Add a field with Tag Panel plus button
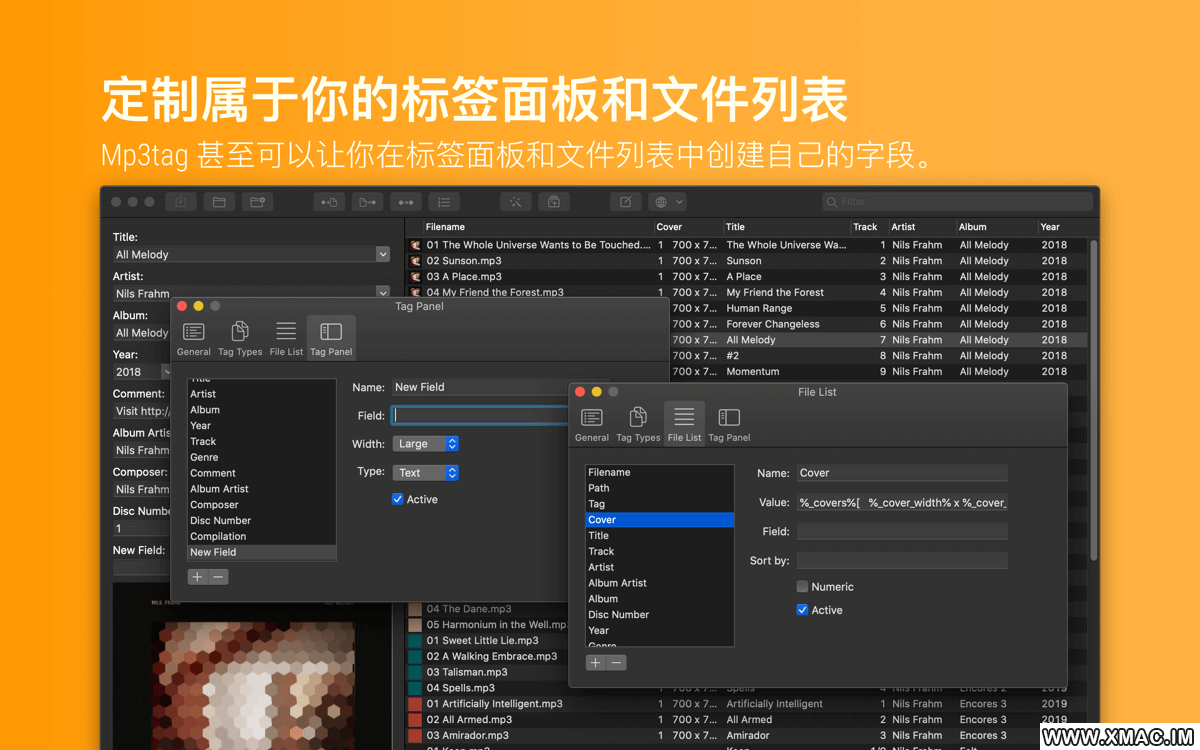1200x750 pixels. coord(197,577)
